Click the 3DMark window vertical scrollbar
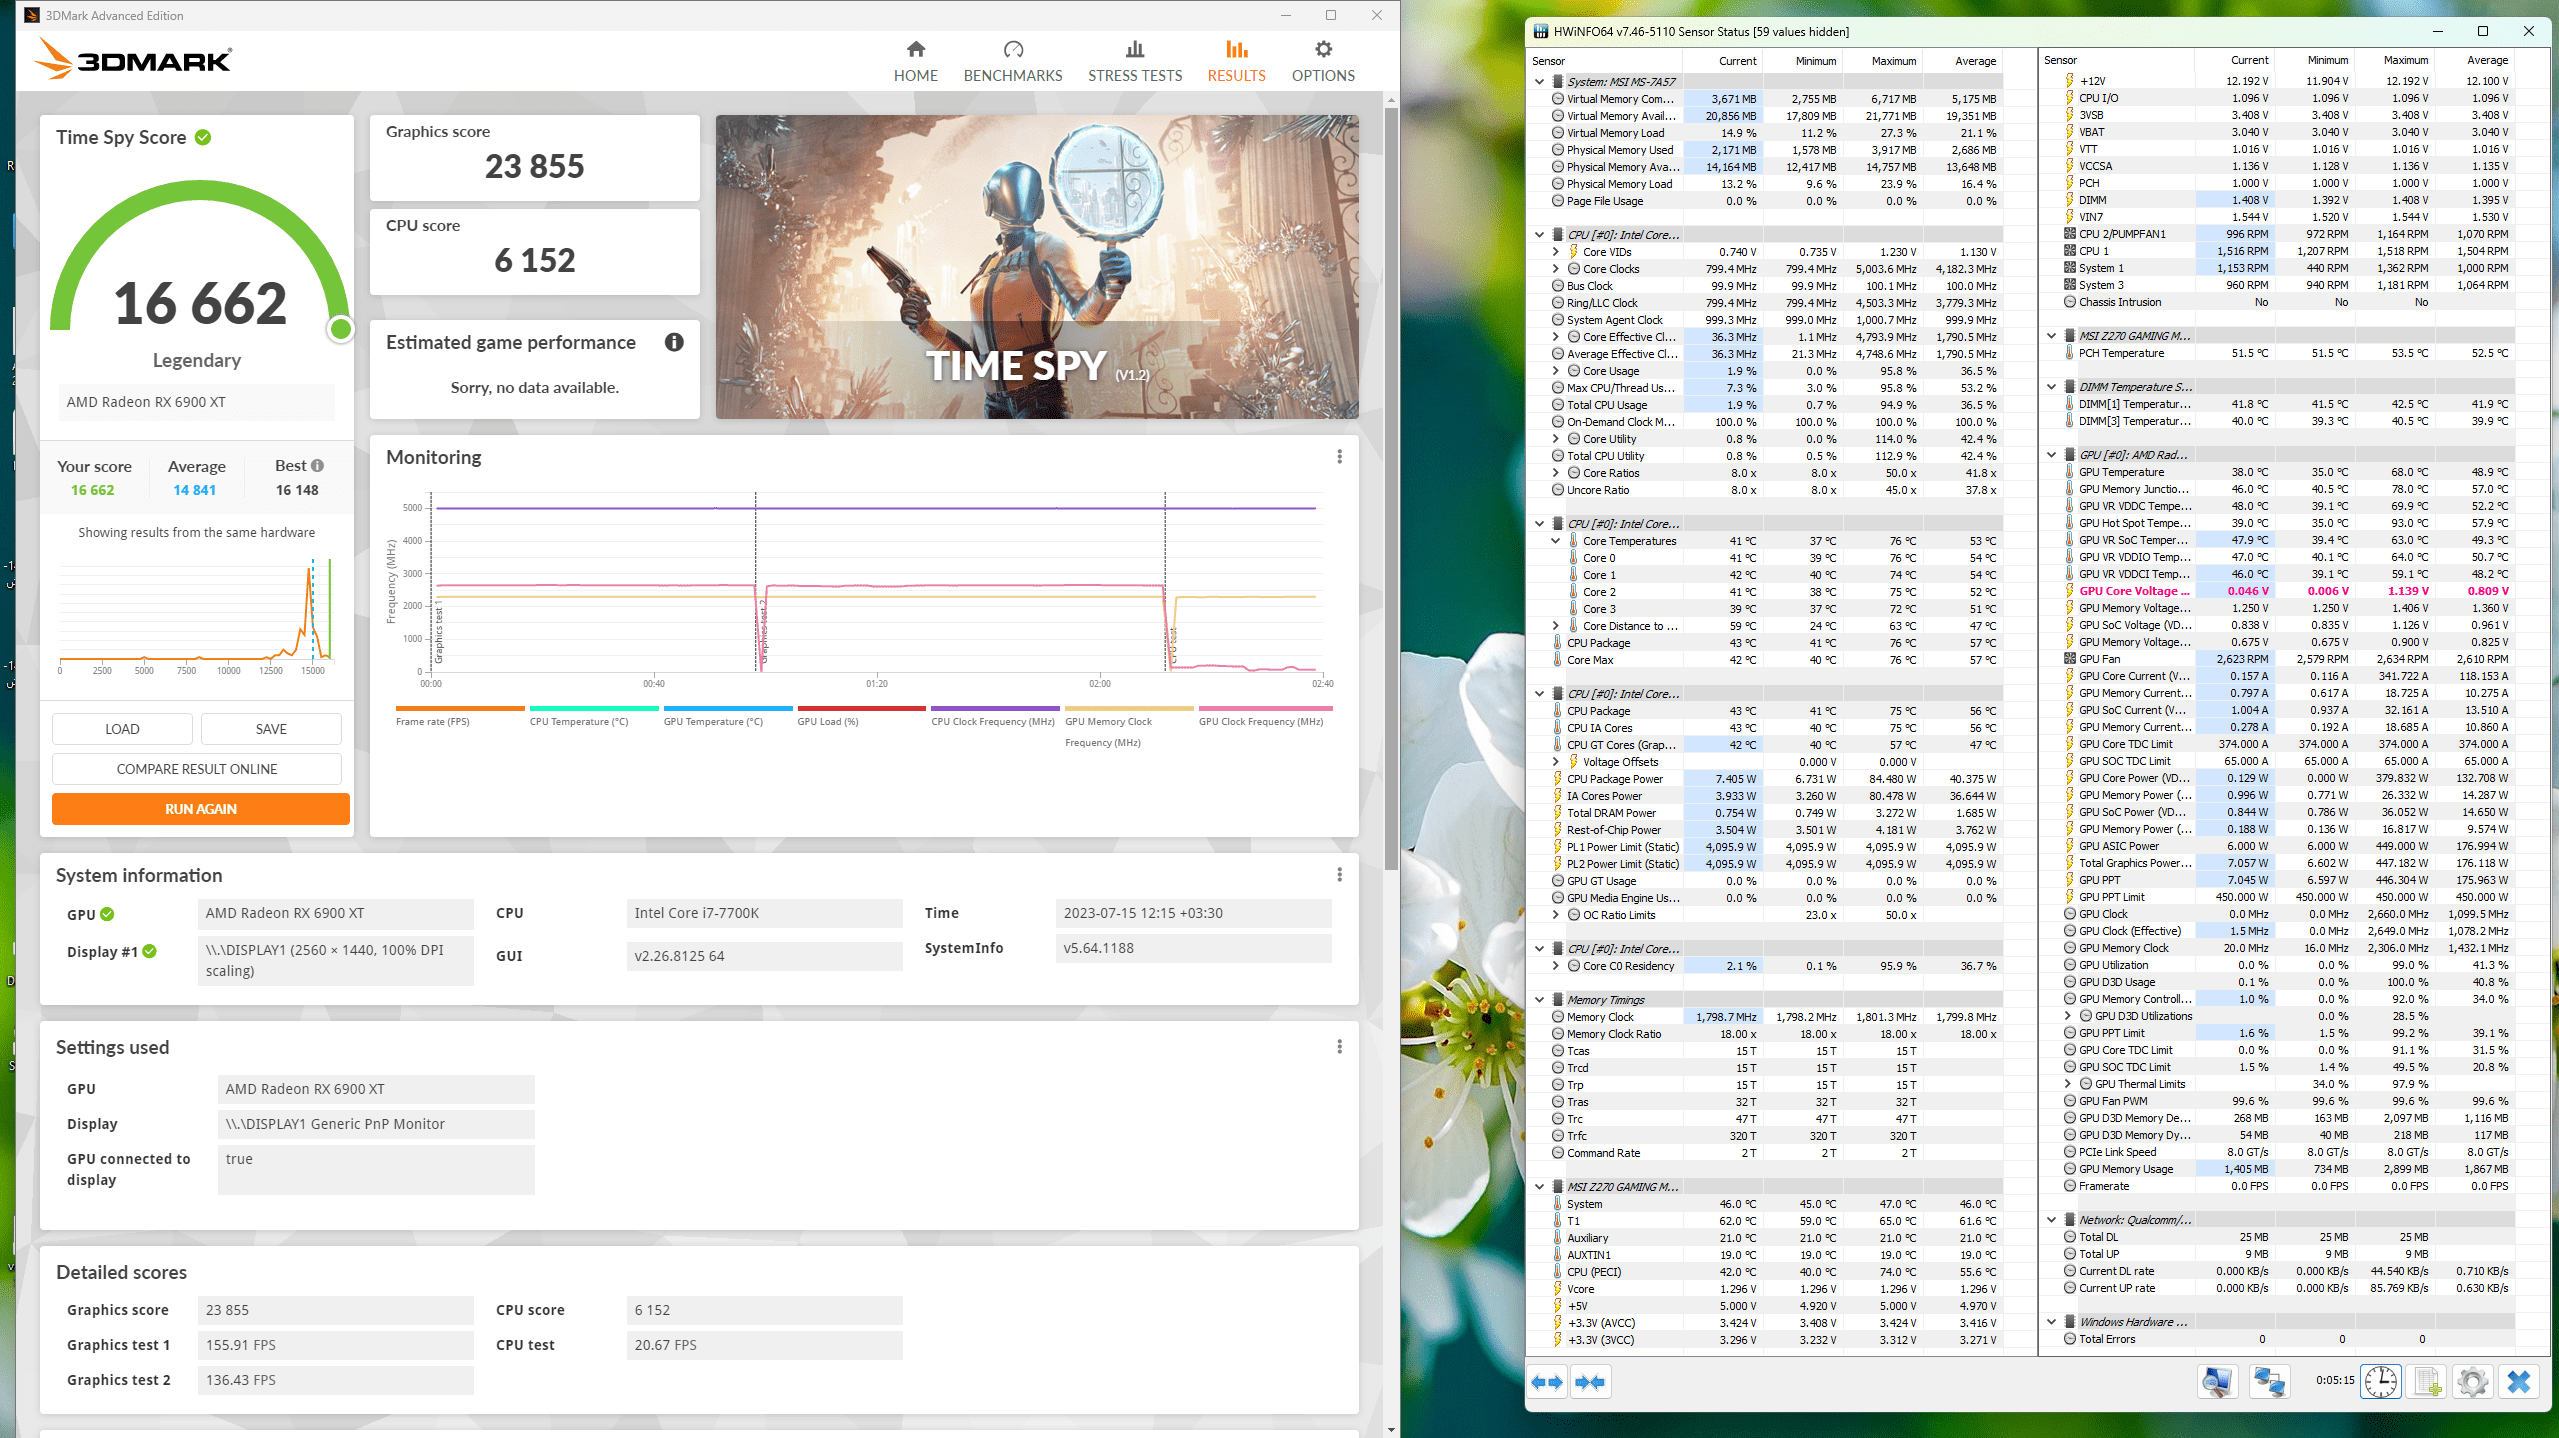This screenshot has height=1438, width=2559. (1391, 489)
